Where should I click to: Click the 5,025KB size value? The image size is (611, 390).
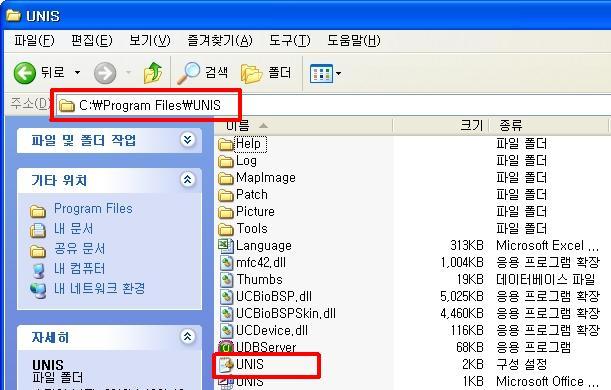coord(462,296)
